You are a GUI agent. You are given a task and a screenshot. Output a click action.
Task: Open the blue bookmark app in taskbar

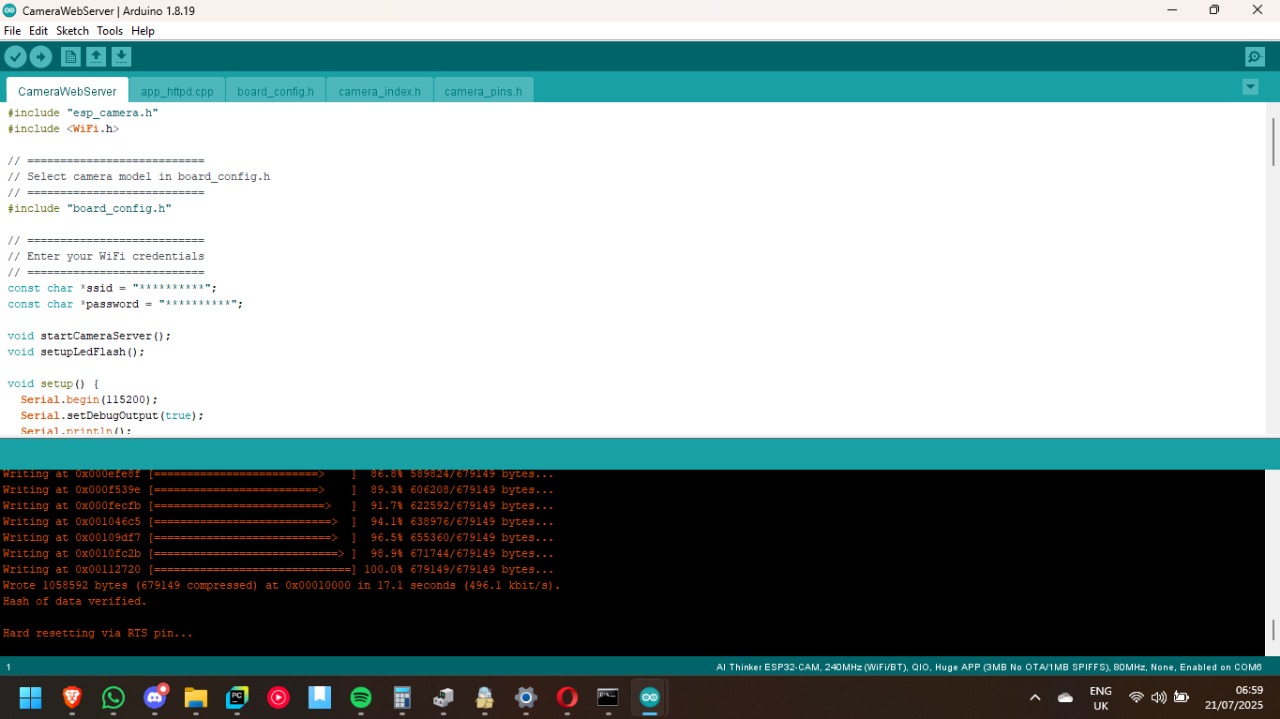click(x=320, y=697)
